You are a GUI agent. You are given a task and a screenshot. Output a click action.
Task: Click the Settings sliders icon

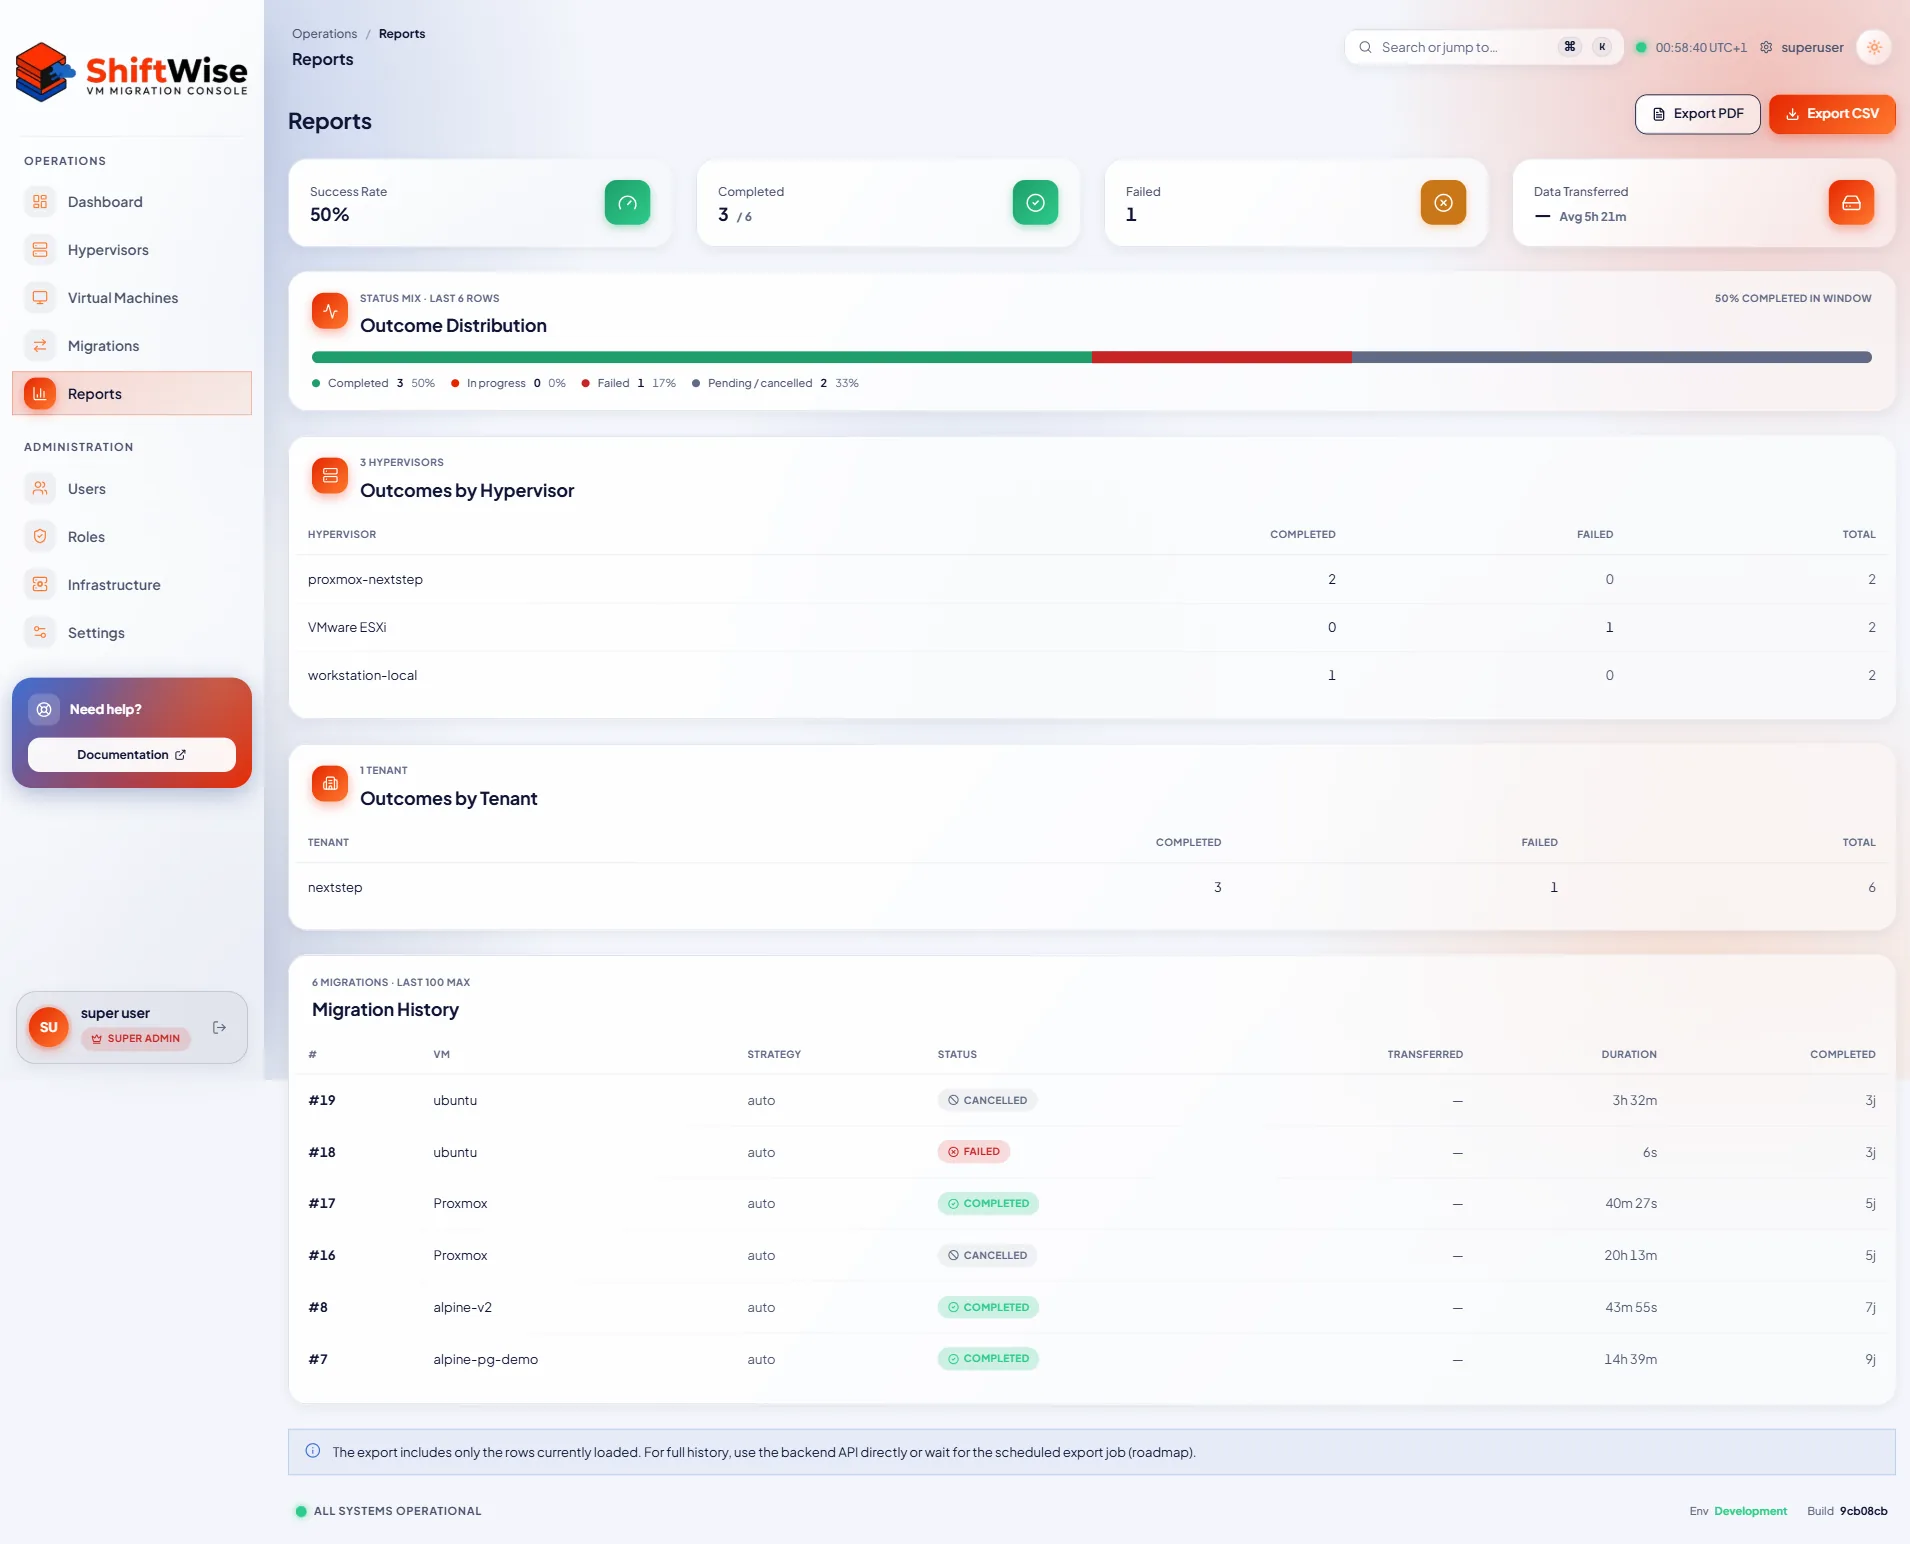pyautogui.click(x=40, y=633)
